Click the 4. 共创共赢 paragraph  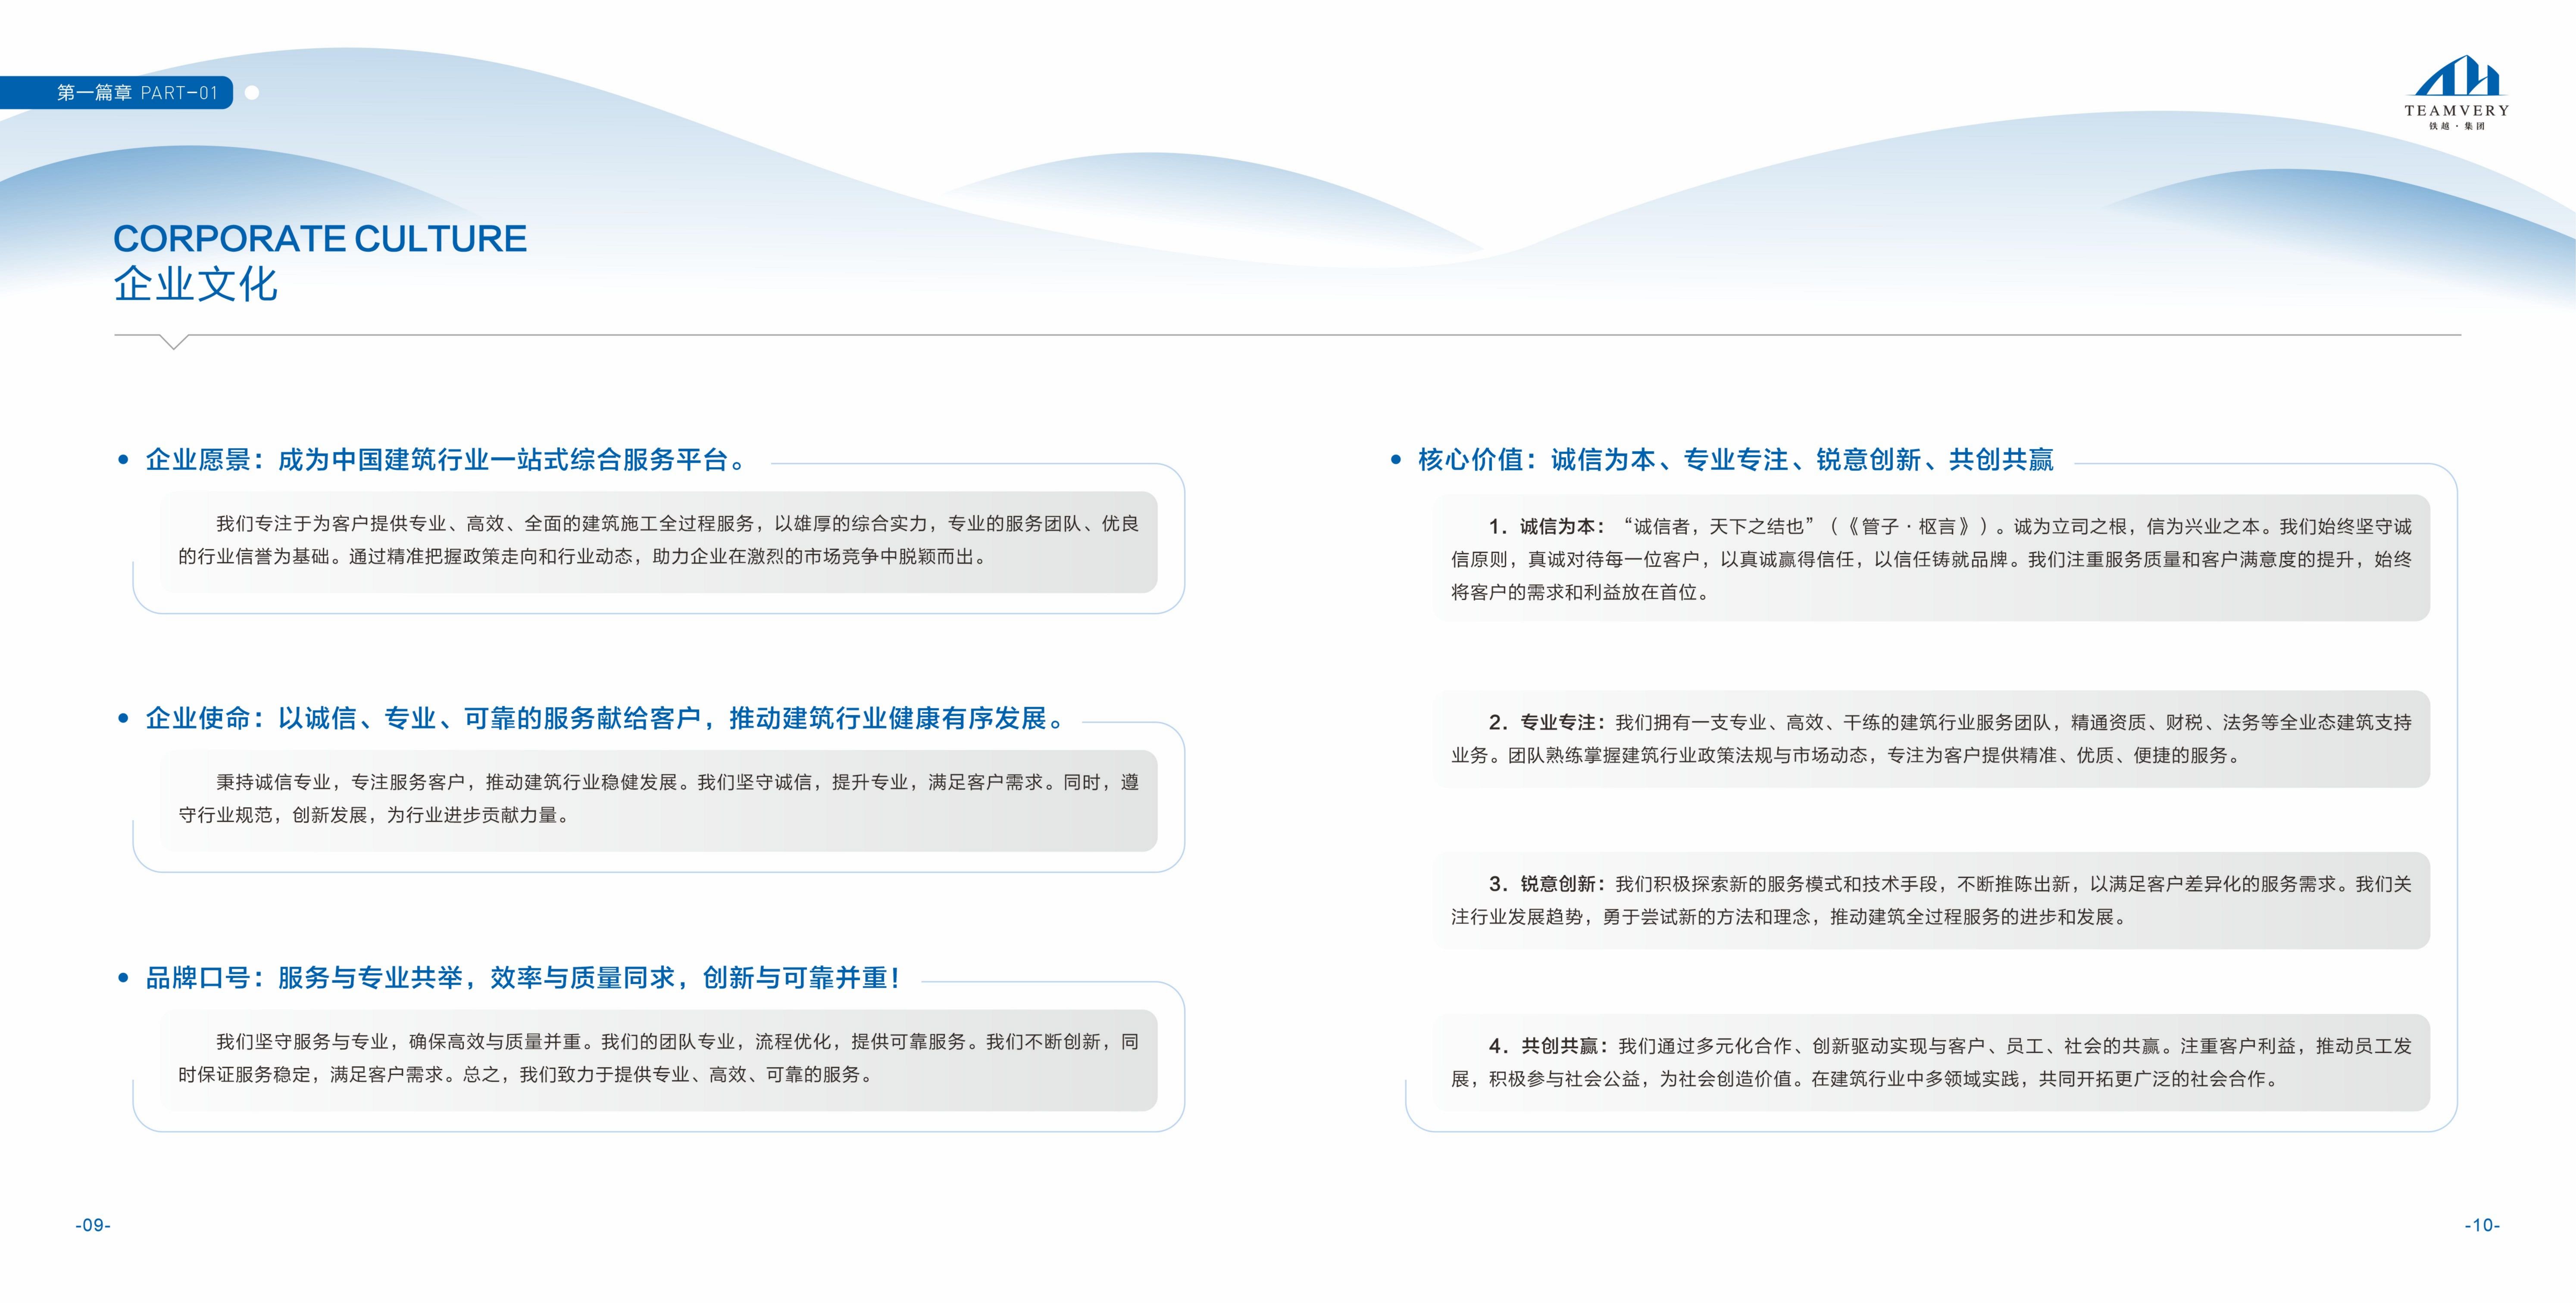click(1931, 1062)
